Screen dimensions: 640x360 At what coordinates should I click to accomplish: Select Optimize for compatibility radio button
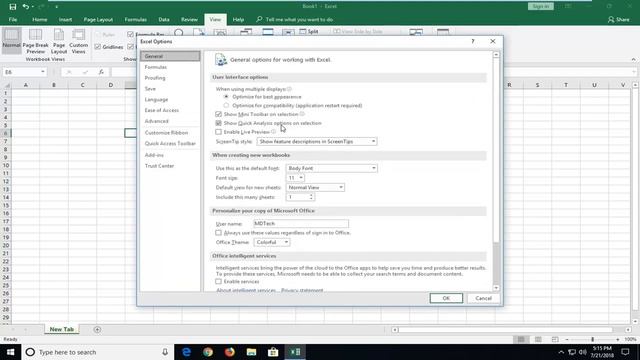(x=226, y=105)
